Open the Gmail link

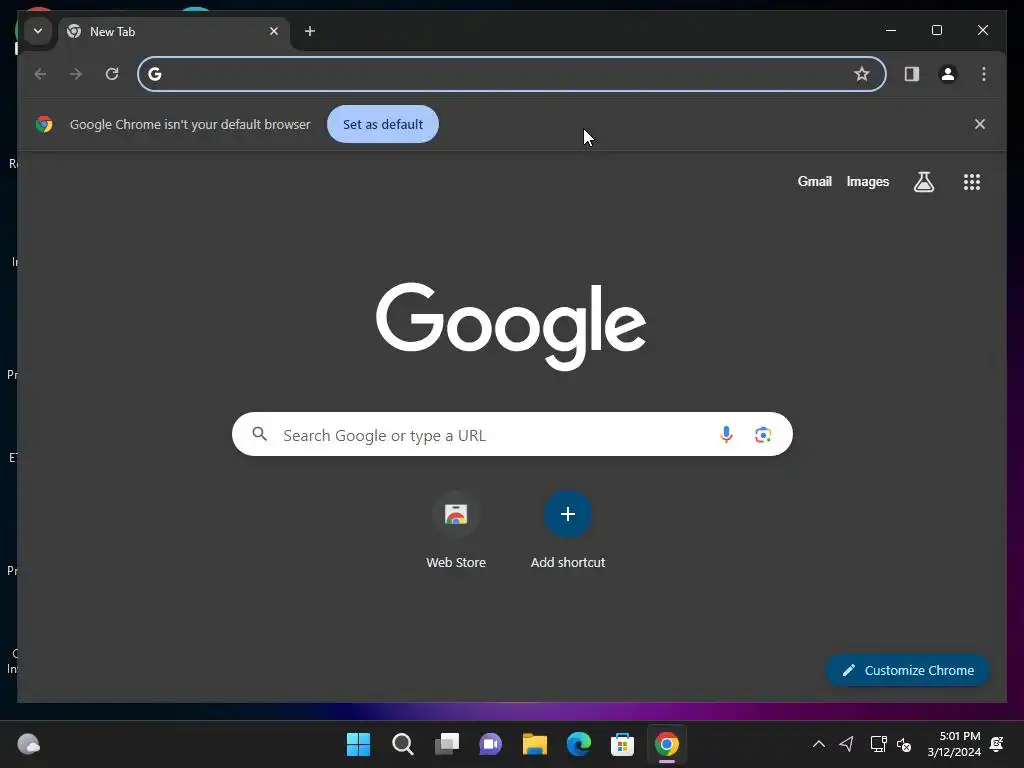click(x=814, y=182)
